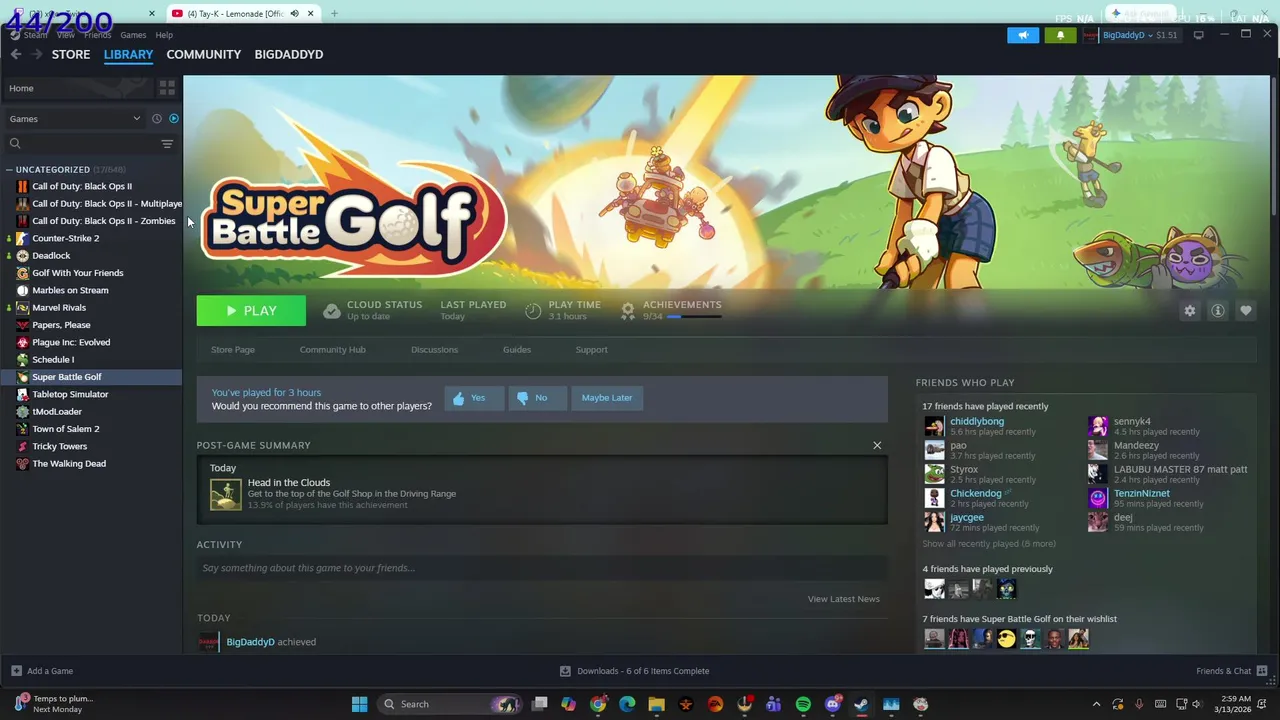1280x720 pixels.
Task: Open the Discussions link
Action: pos(434,350)
